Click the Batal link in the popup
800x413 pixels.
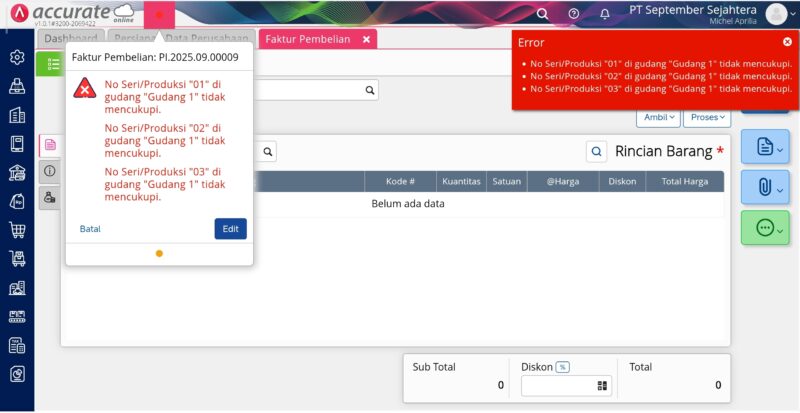(90, 229)
